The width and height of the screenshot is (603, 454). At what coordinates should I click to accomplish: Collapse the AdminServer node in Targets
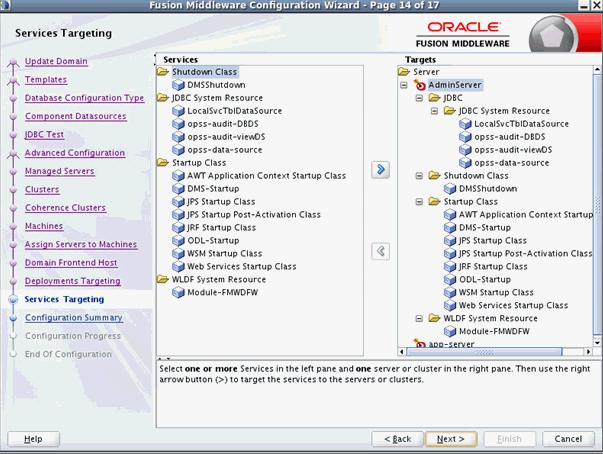click(x=404, y=85)
